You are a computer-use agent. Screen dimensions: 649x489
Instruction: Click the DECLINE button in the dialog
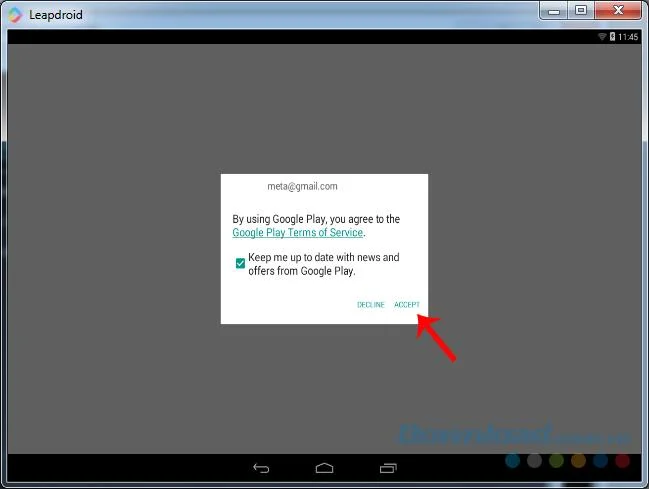coord(370,305)
